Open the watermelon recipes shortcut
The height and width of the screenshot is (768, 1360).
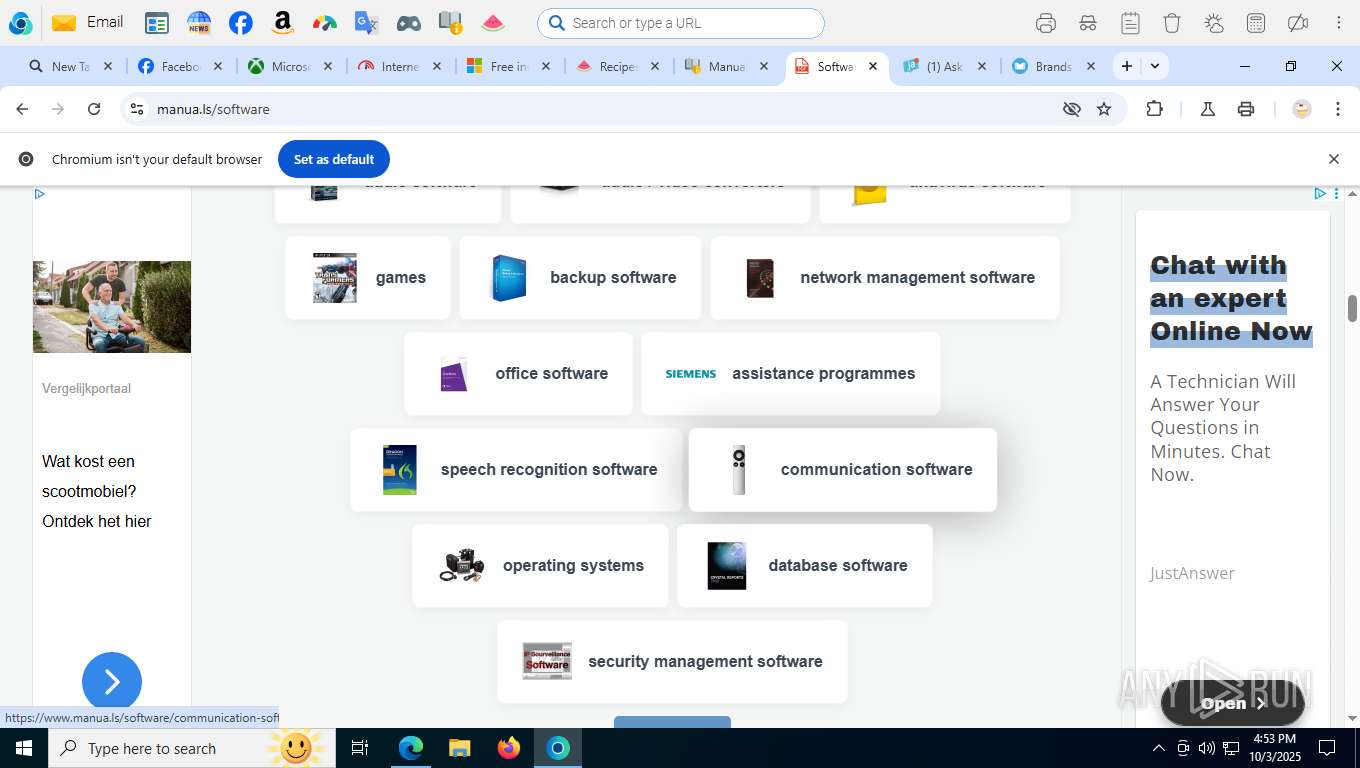point(493,23)
